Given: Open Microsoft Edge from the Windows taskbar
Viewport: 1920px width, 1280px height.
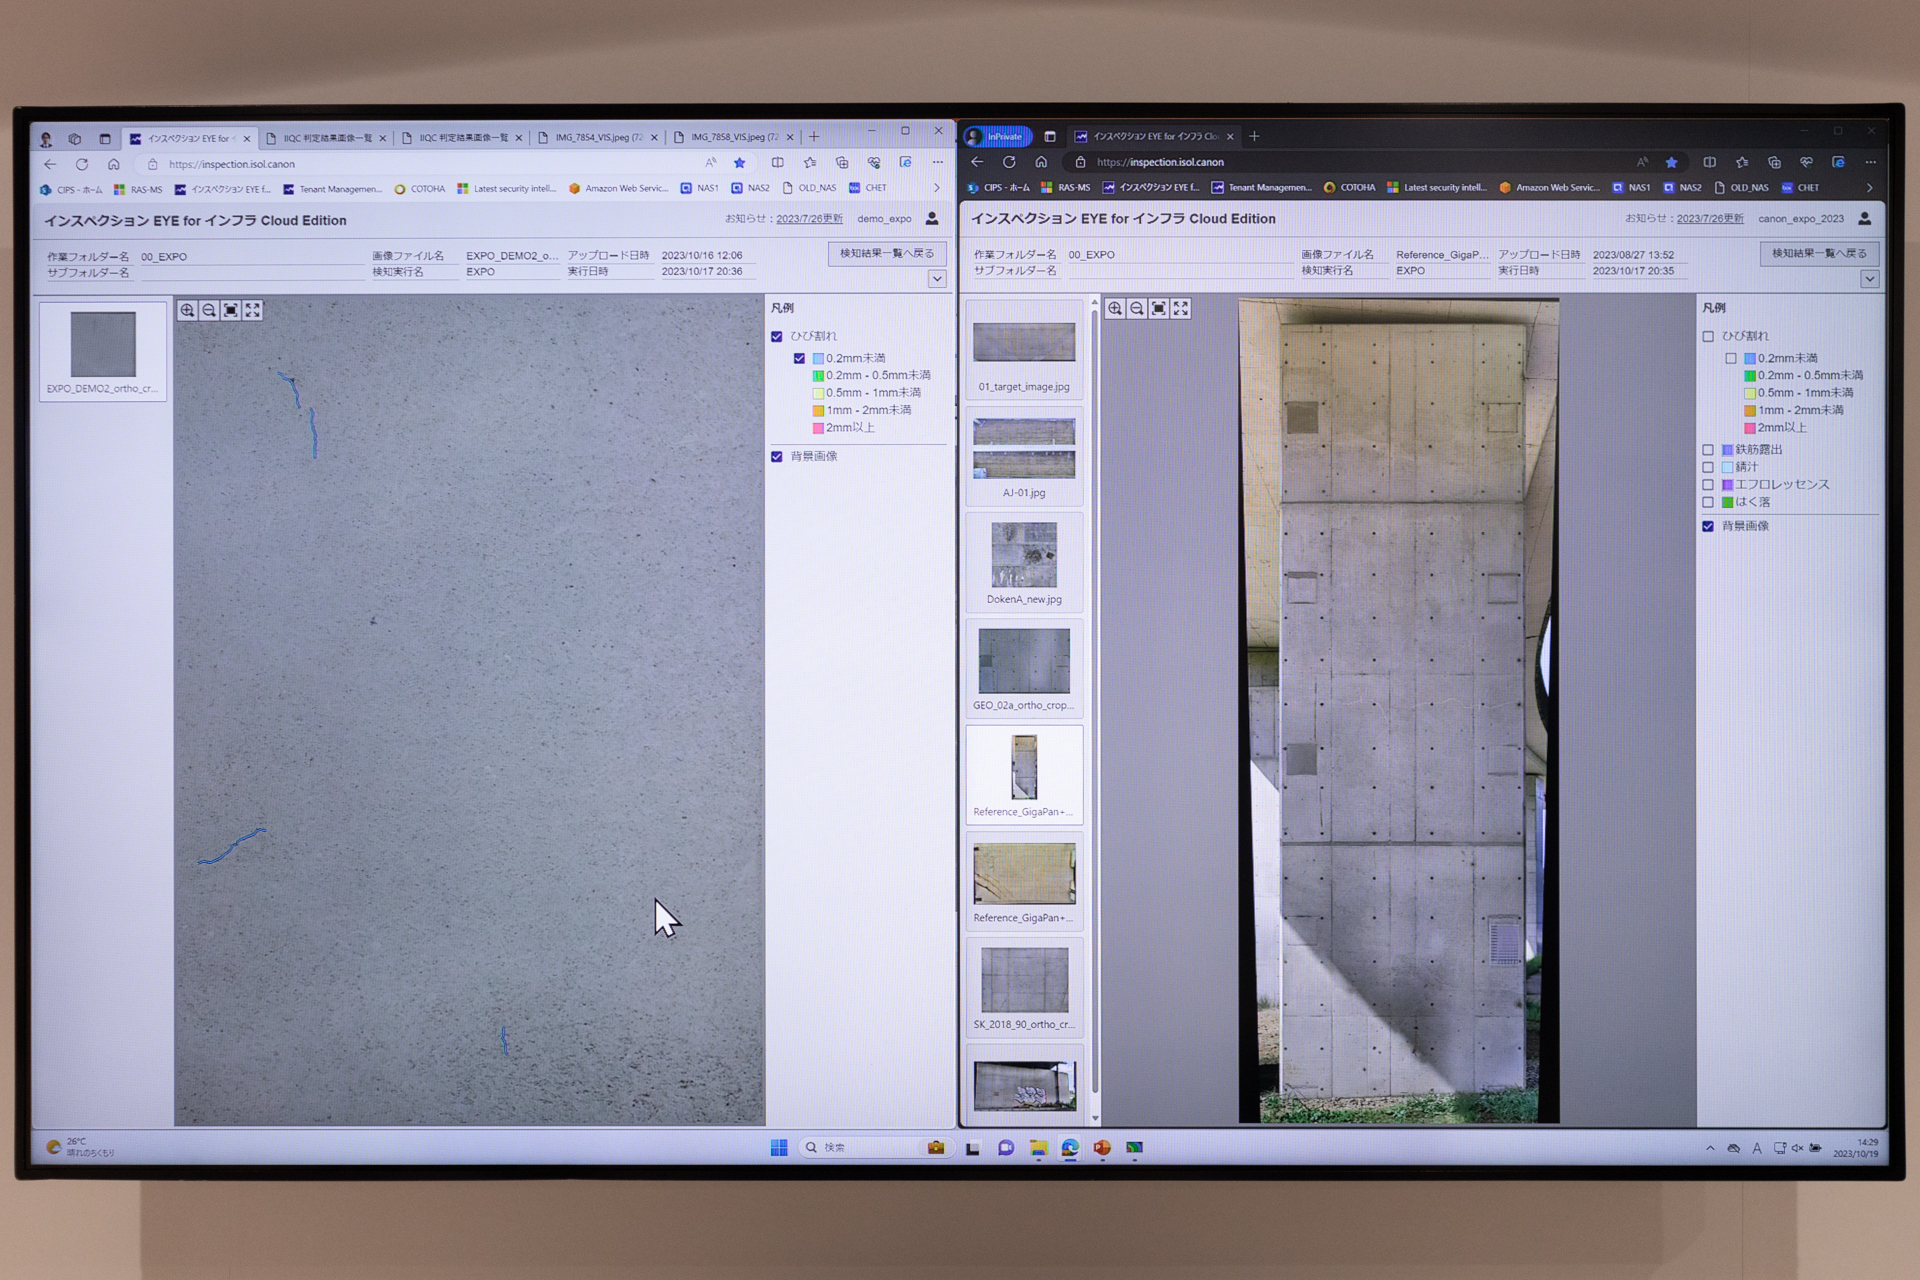Looking at the screenshot, I should tap(1070, 1148).
